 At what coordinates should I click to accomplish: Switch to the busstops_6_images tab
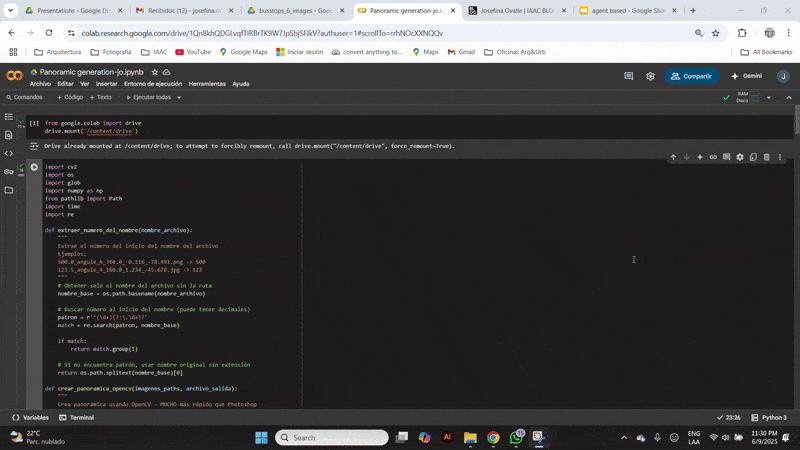(x=295, y=10)
